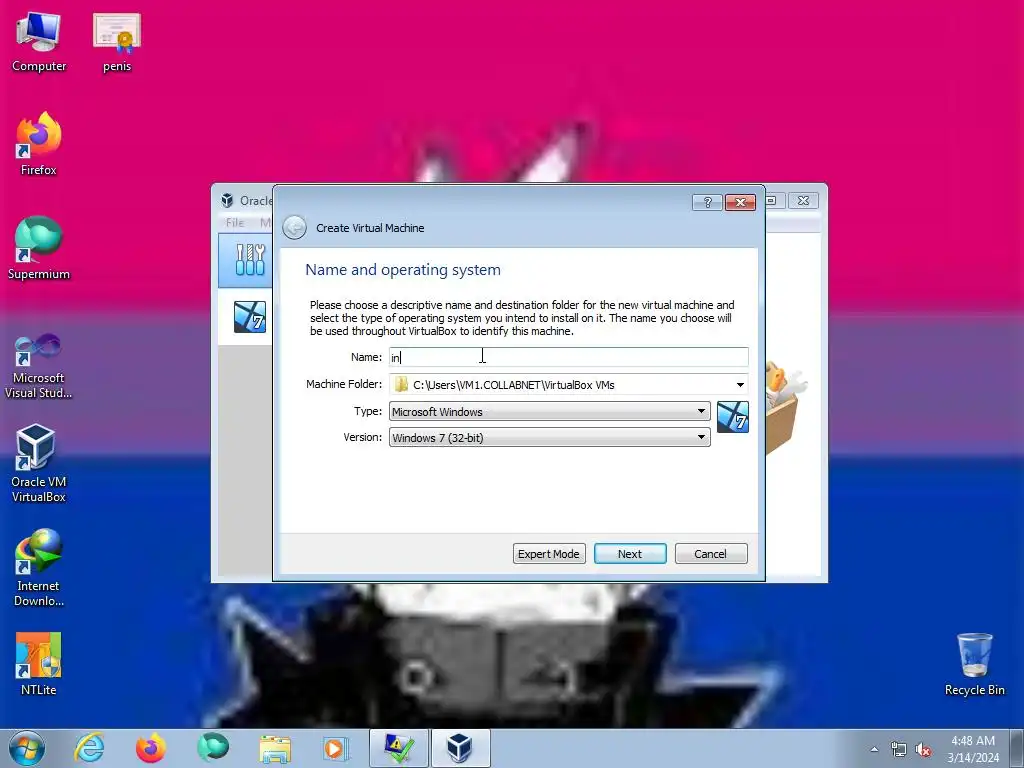Click the Tools icon in VirtualBox Manager sidebar
The width and height of the screenshot is (1024, 768).
(250, 260)
